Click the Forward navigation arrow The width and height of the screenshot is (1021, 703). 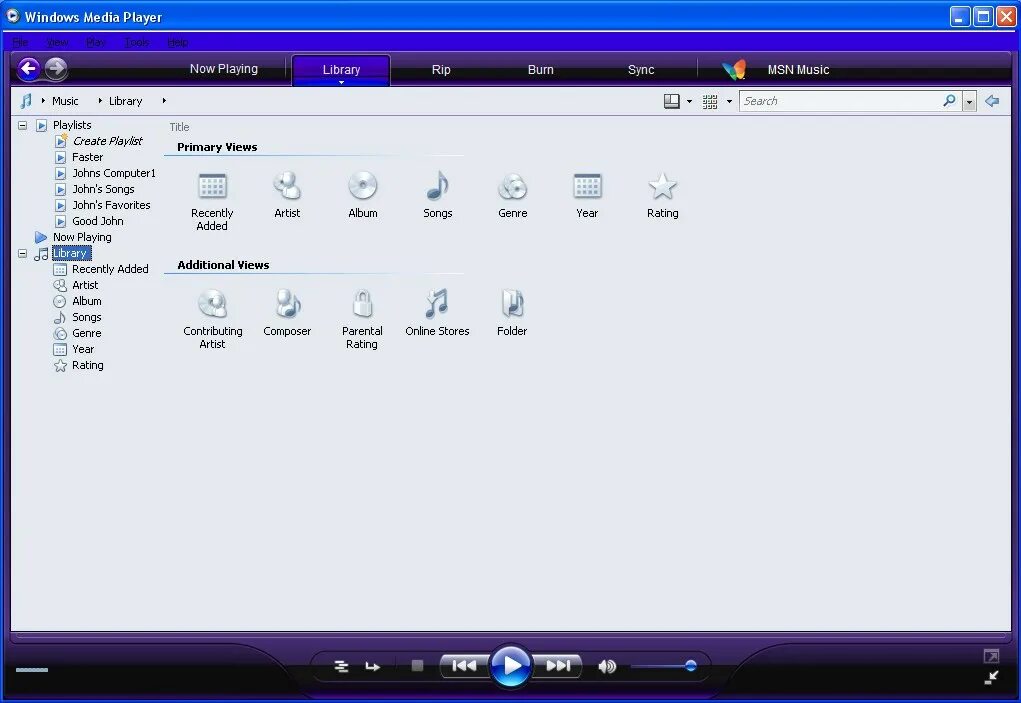pos(56,68)
